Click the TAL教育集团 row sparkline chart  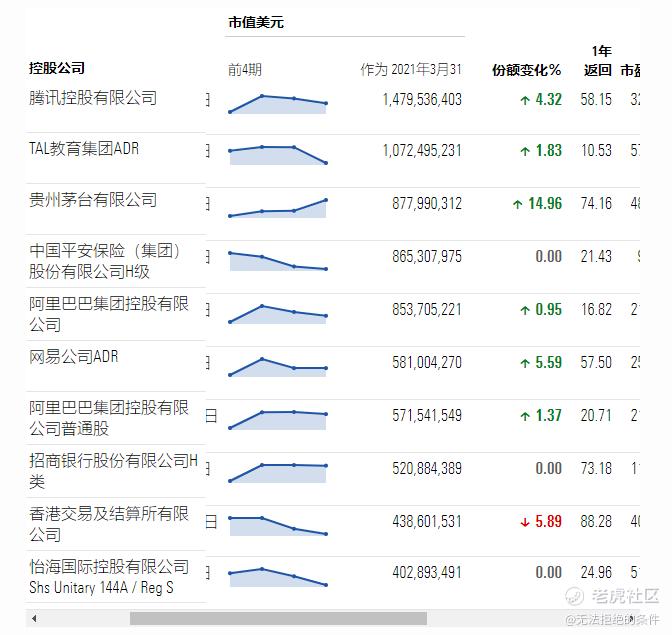(x=278, y=155)
